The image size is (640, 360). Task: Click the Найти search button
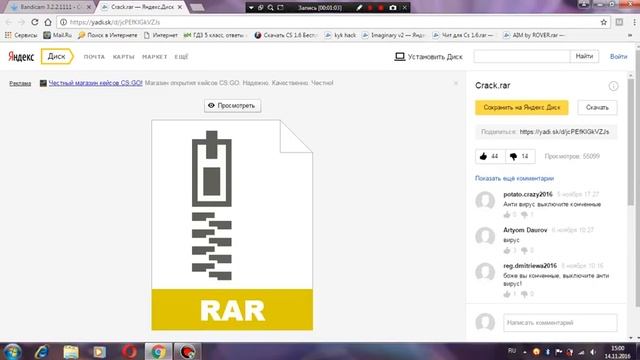[x=584, y=56]
